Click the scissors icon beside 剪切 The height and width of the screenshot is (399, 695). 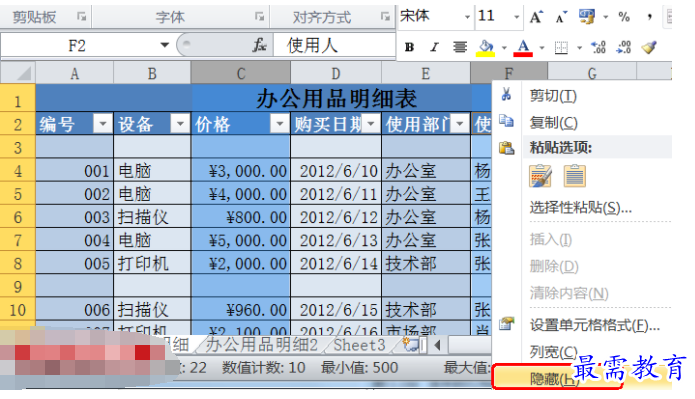click(506, 94)
